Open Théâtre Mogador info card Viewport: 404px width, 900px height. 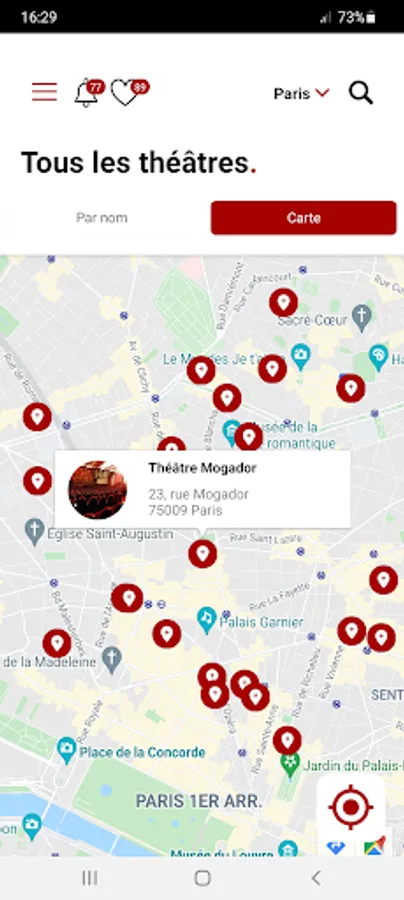(x=203, y=490)
